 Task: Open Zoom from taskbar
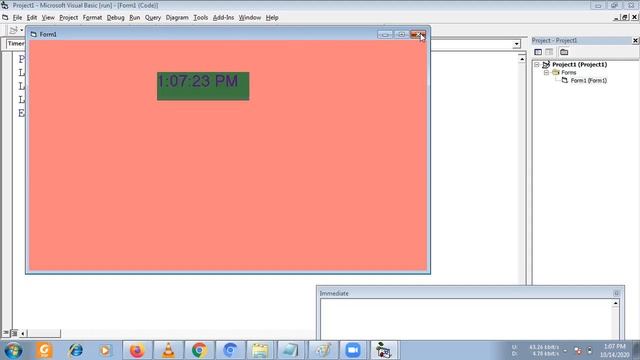coord(353,350)
